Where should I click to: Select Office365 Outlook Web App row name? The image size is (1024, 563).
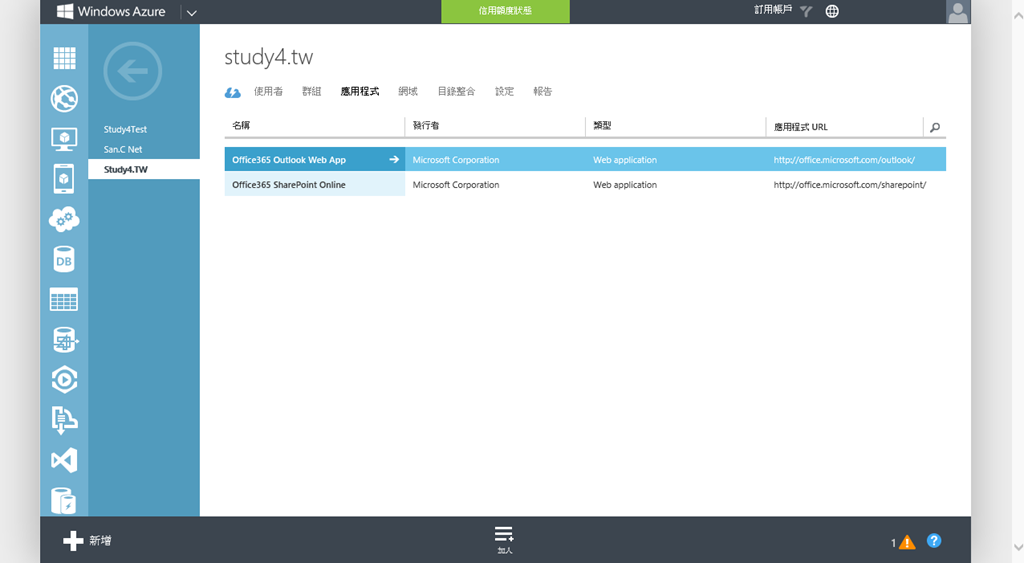click(289, 160)
